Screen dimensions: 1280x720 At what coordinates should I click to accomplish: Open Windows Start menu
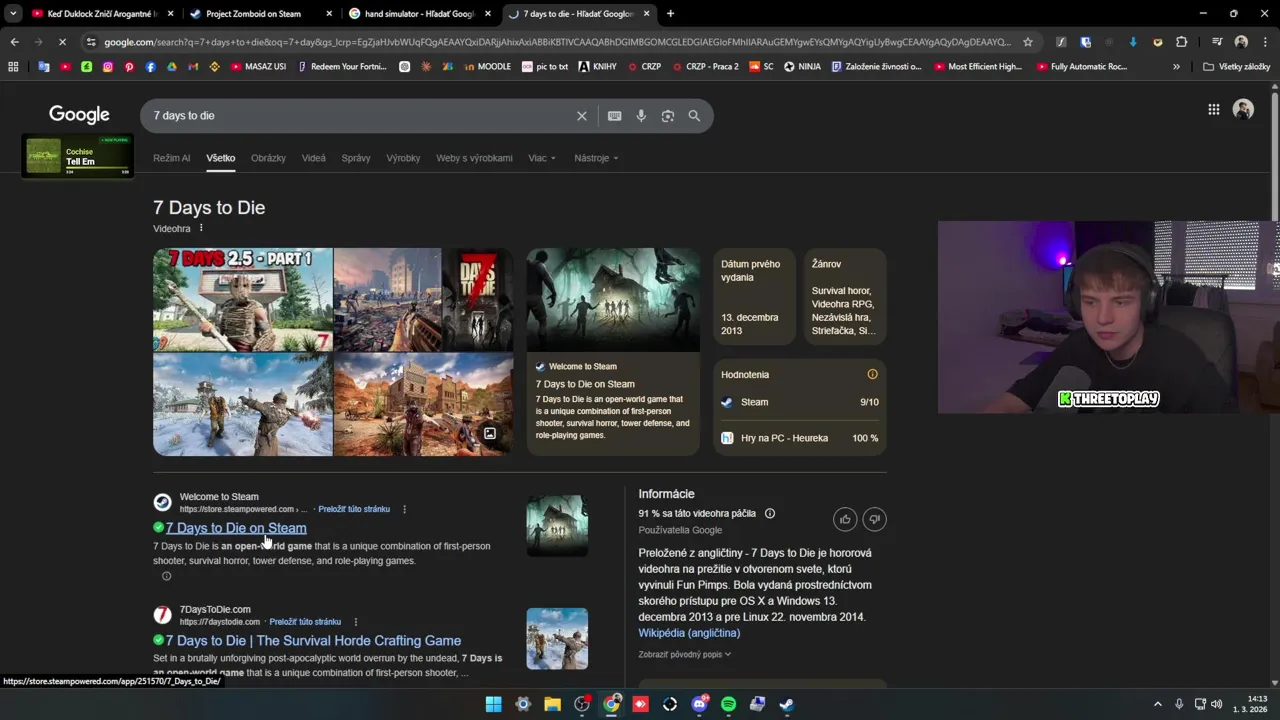click(x=493, y=704)
